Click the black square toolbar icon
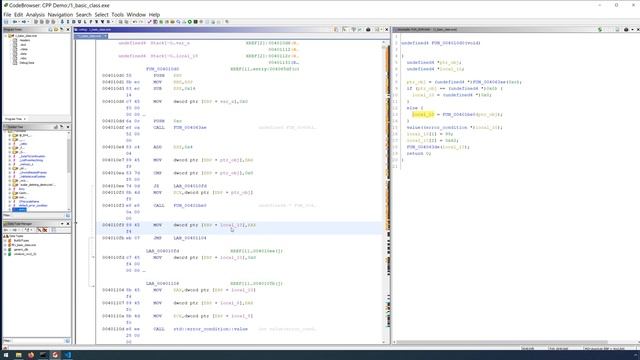The width and height of the screenshot is (640, 360). tap(196, 22)
